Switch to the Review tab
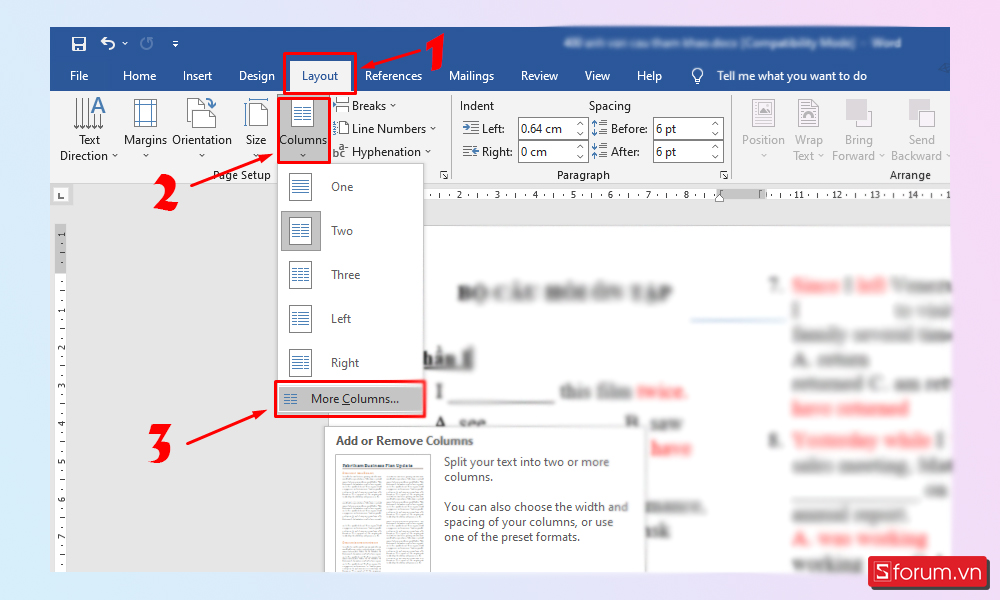Viewport: 1000px width, 600px height. click(x=539, y=76)
